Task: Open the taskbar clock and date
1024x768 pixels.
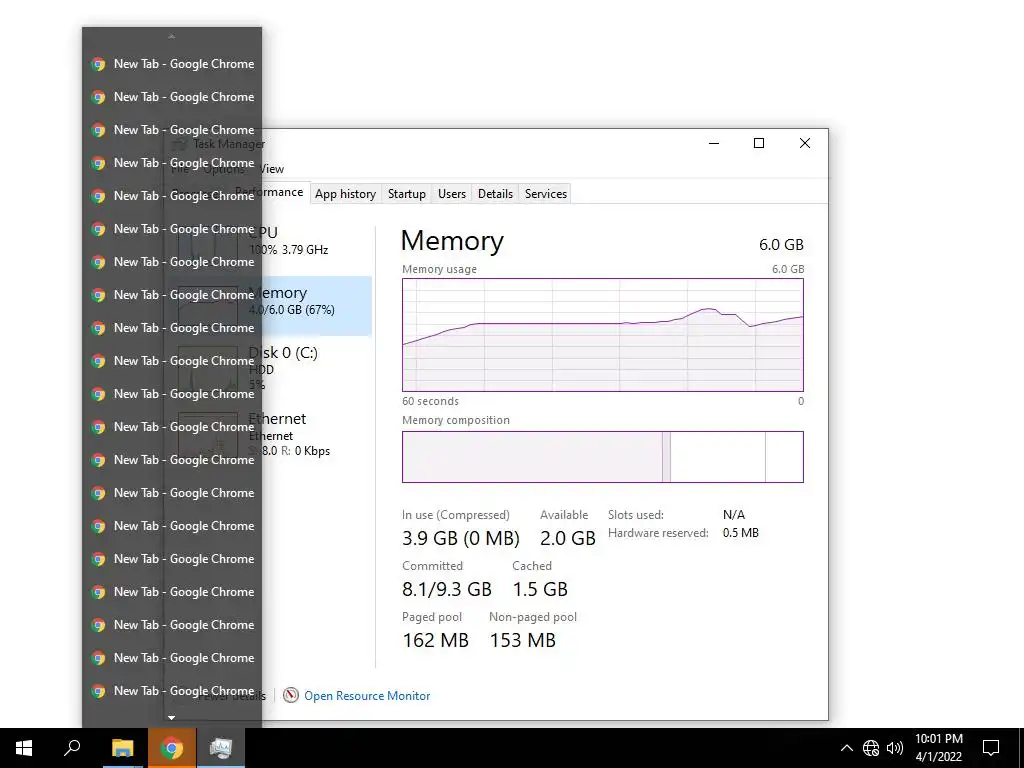Action: click(938, 748)
